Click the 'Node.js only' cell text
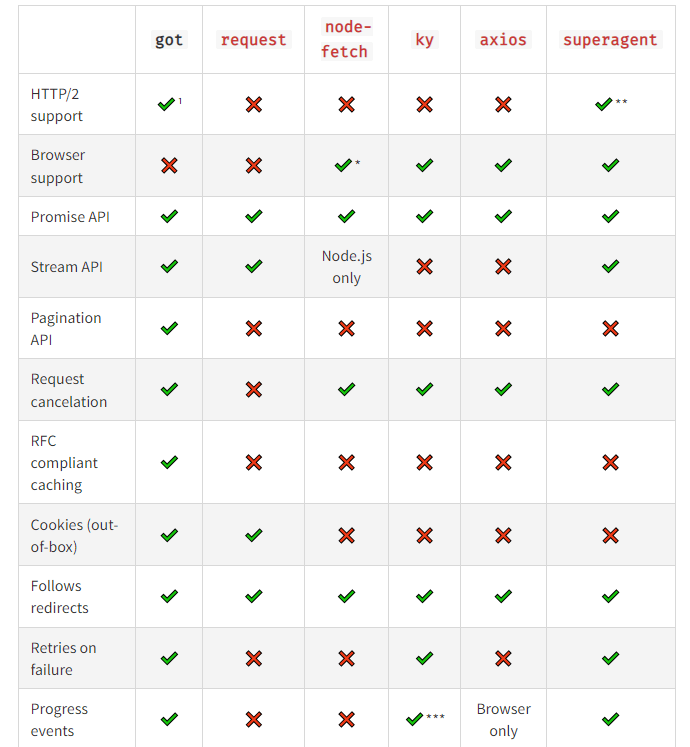This screenshot has width=690, height=747. point(346,267)
